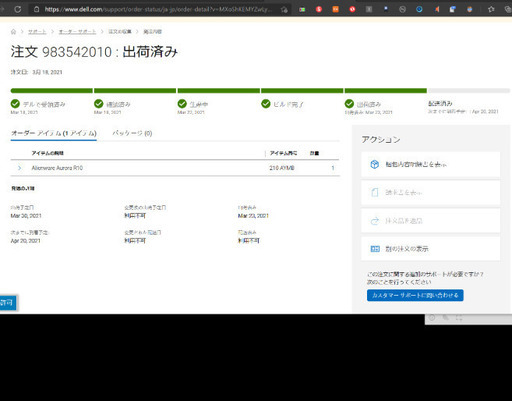
Task: Click the green check icon for 確認済み step
Action: pyautogui.click(x=99, y=104)
